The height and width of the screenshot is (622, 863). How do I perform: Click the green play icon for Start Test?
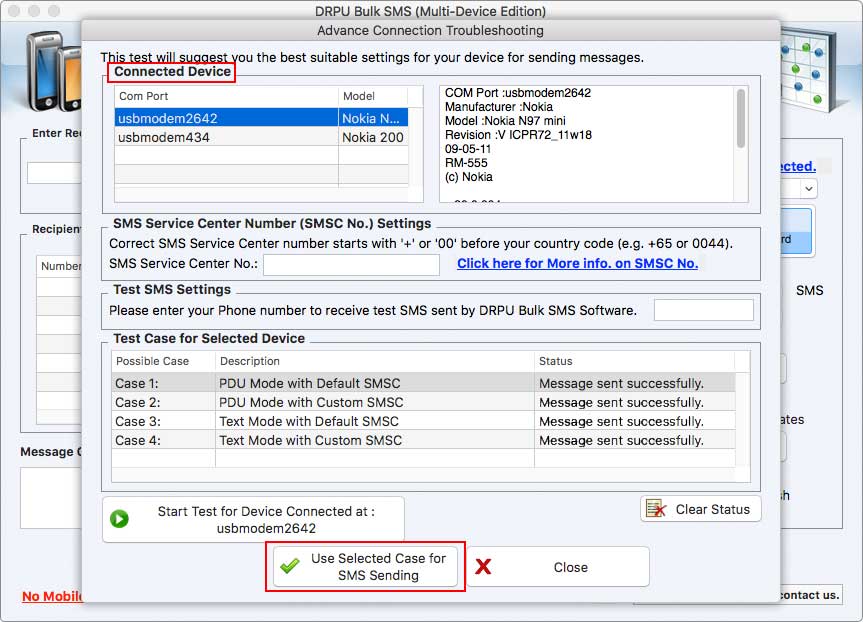click(x=119, y=519)
